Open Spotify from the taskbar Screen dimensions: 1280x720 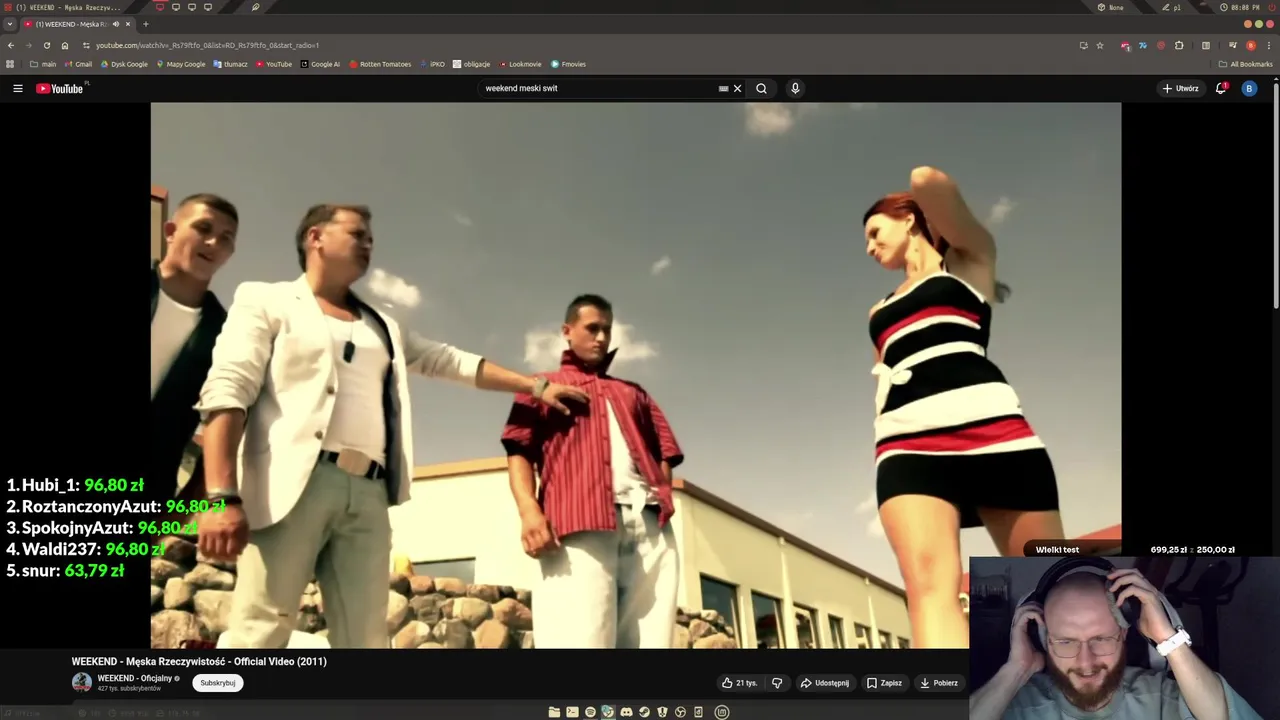click(590, 712)
